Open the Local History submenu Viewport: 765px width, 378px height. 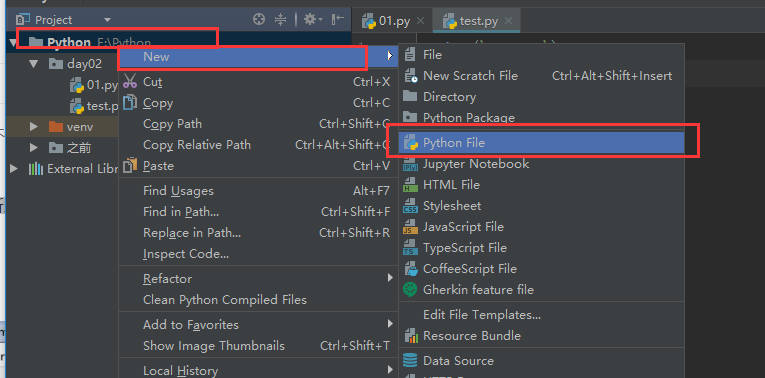click(258, 370)
